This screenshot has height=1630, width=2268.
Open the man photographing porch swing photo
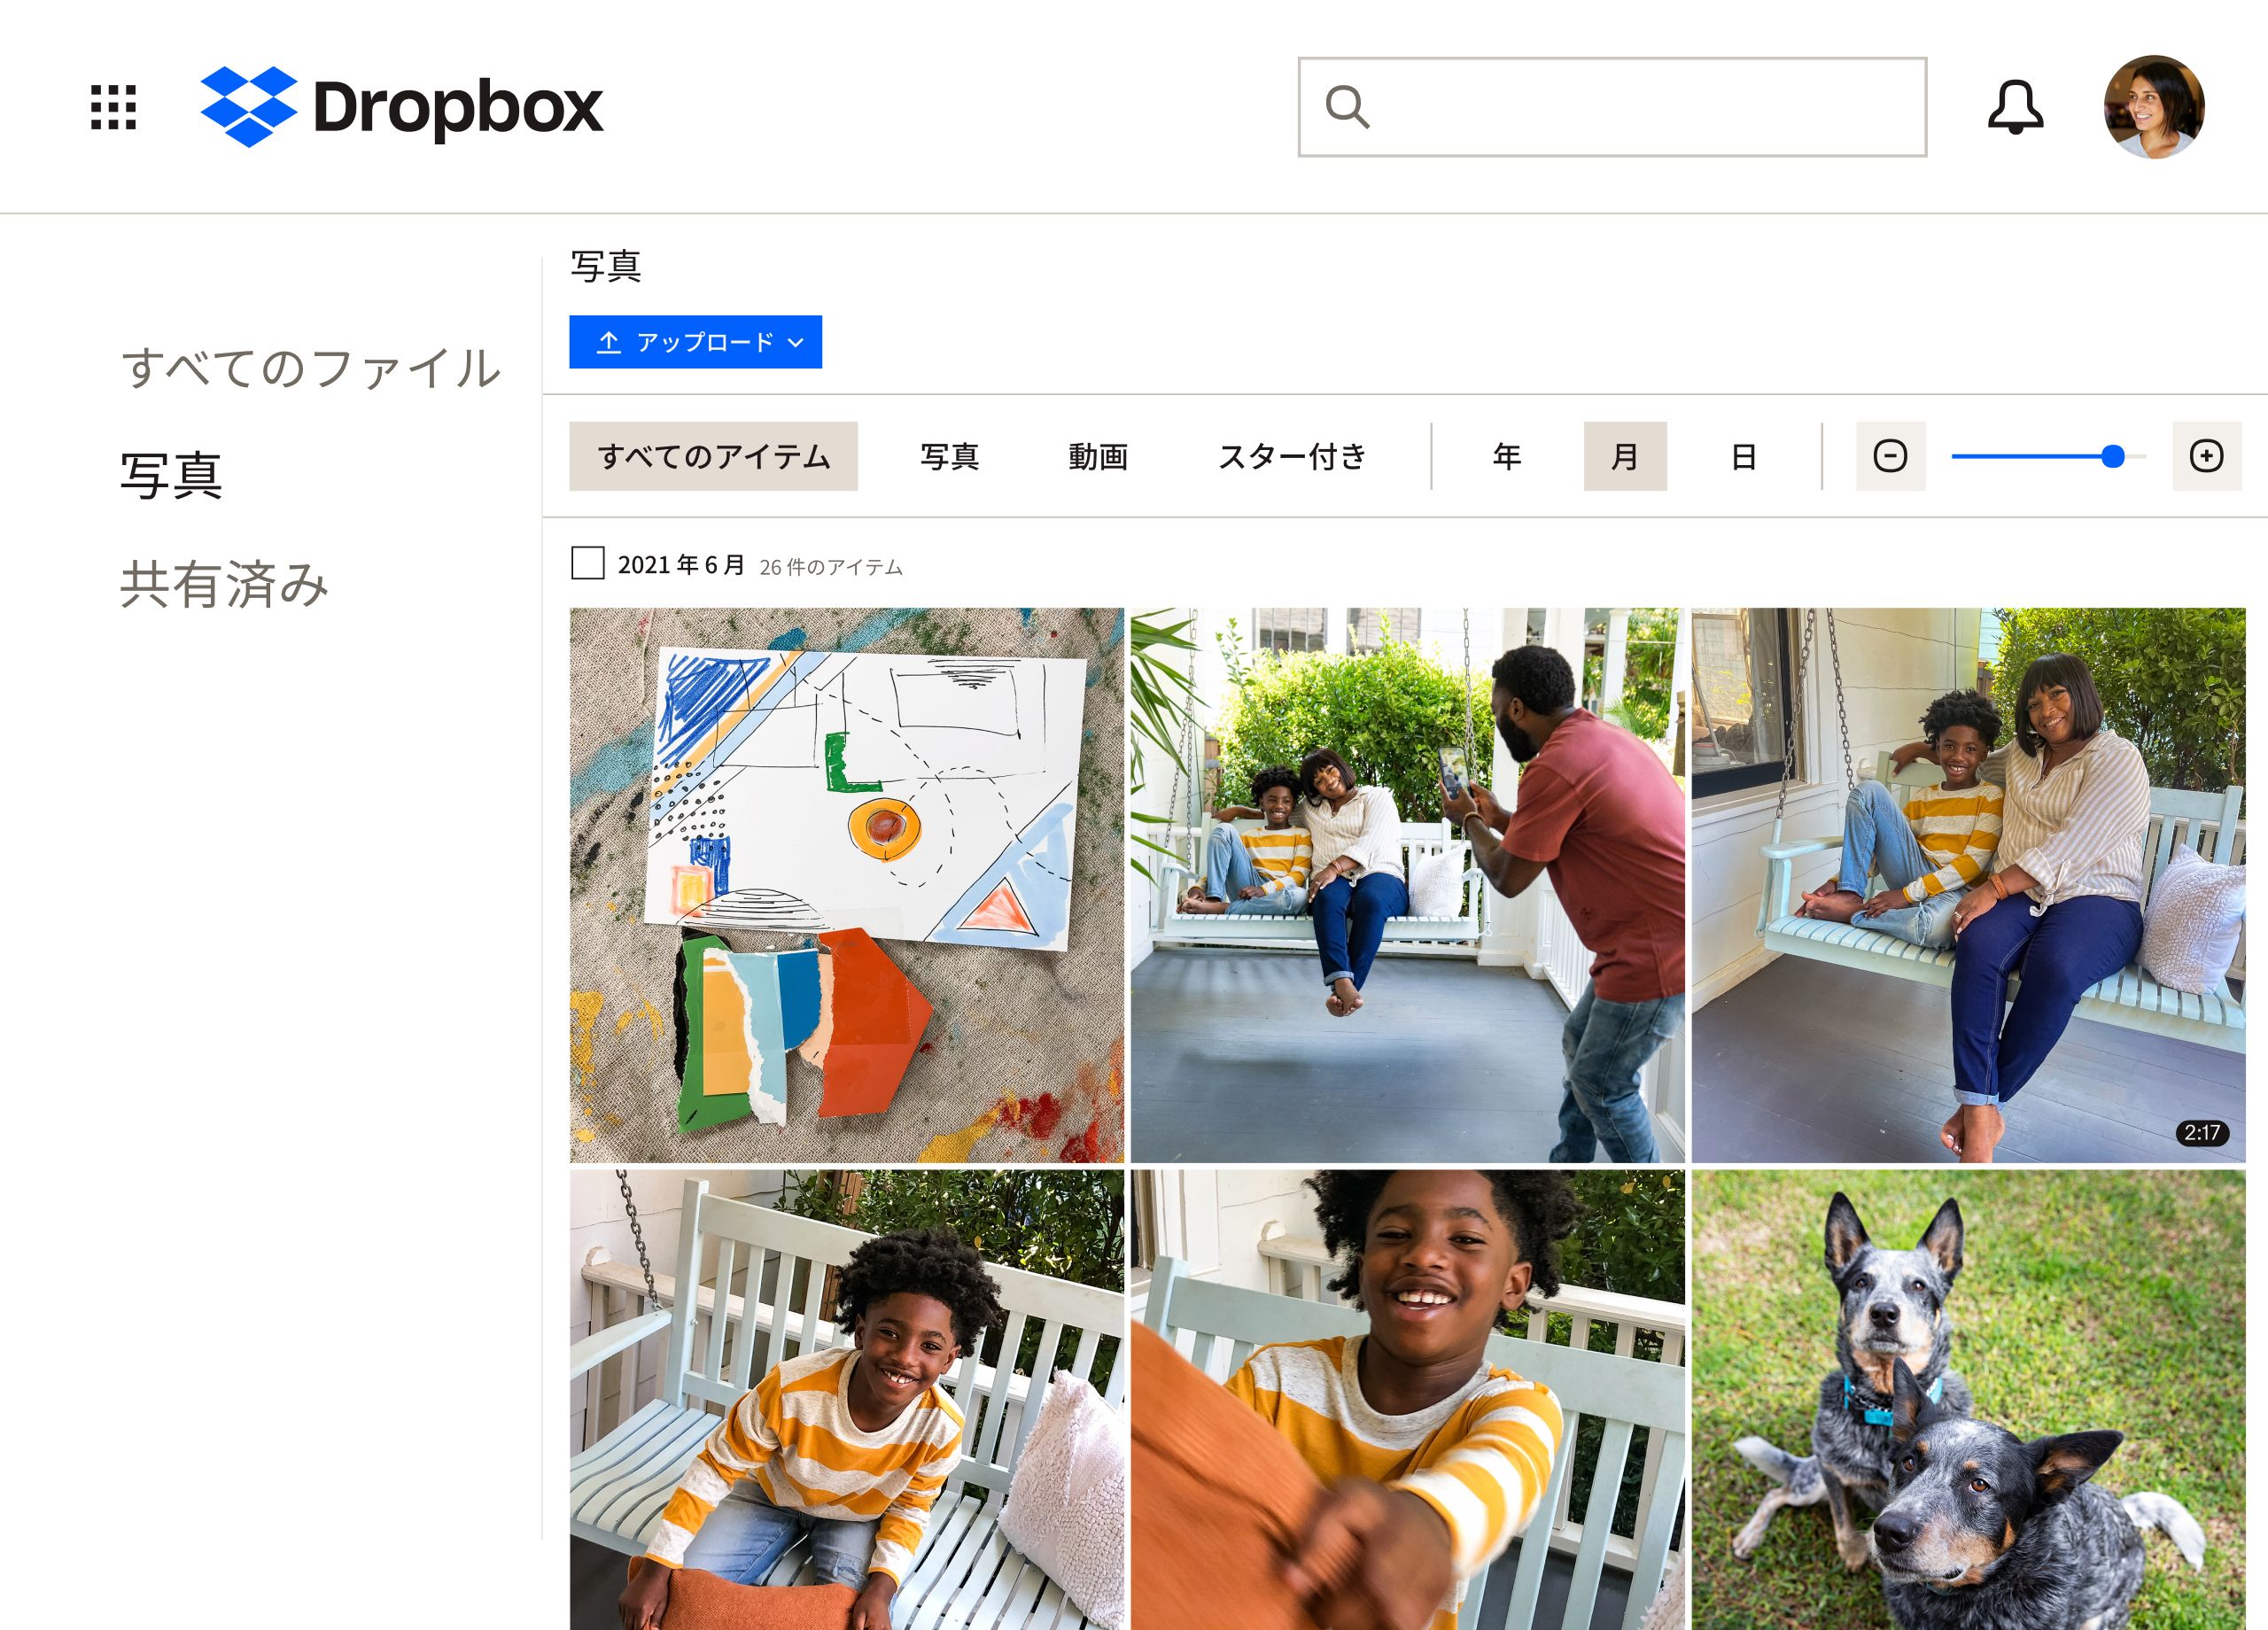[x=1407, y=885]
